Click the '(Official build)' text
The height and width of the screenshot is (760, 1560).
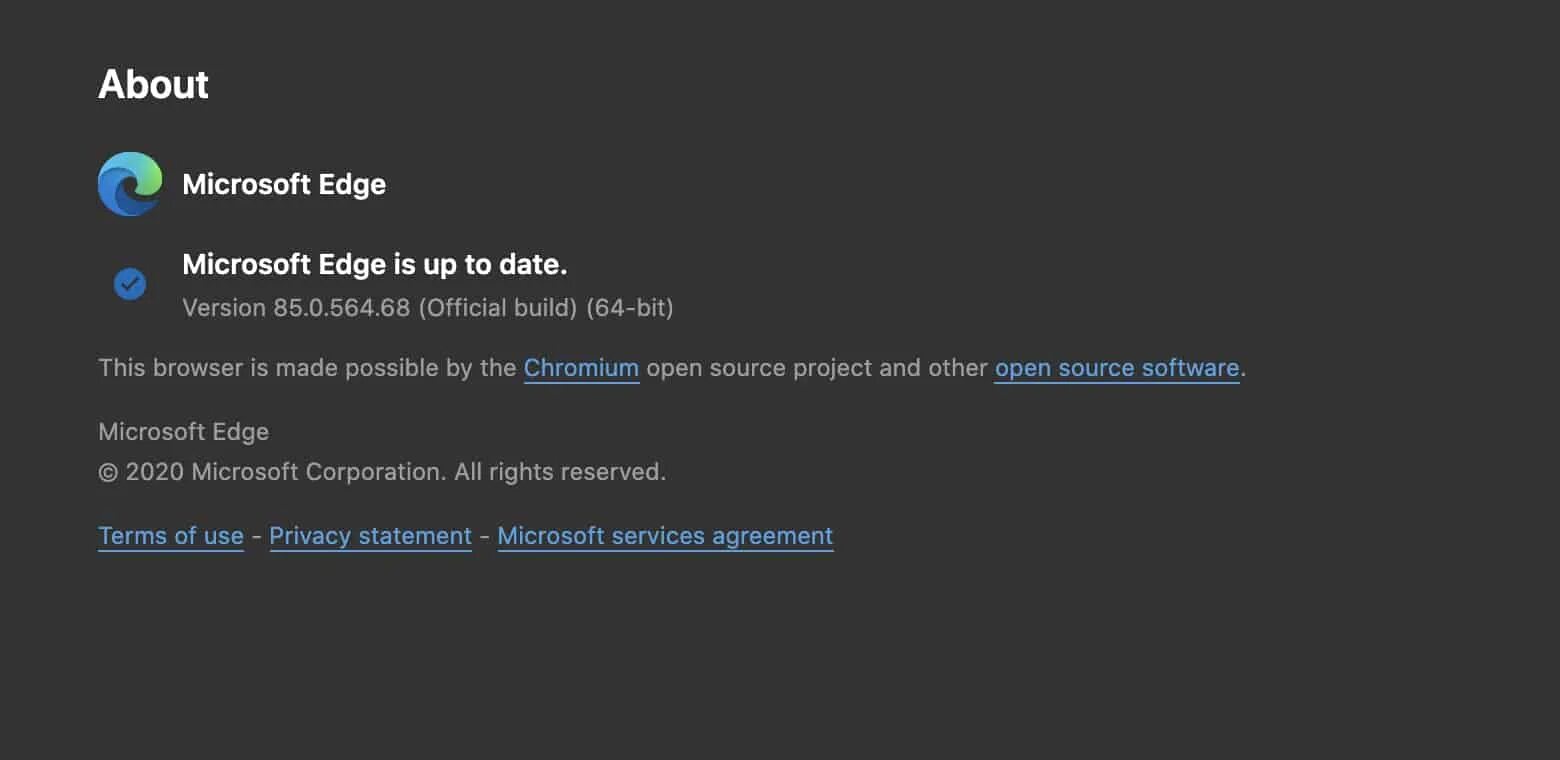(498, 308)
